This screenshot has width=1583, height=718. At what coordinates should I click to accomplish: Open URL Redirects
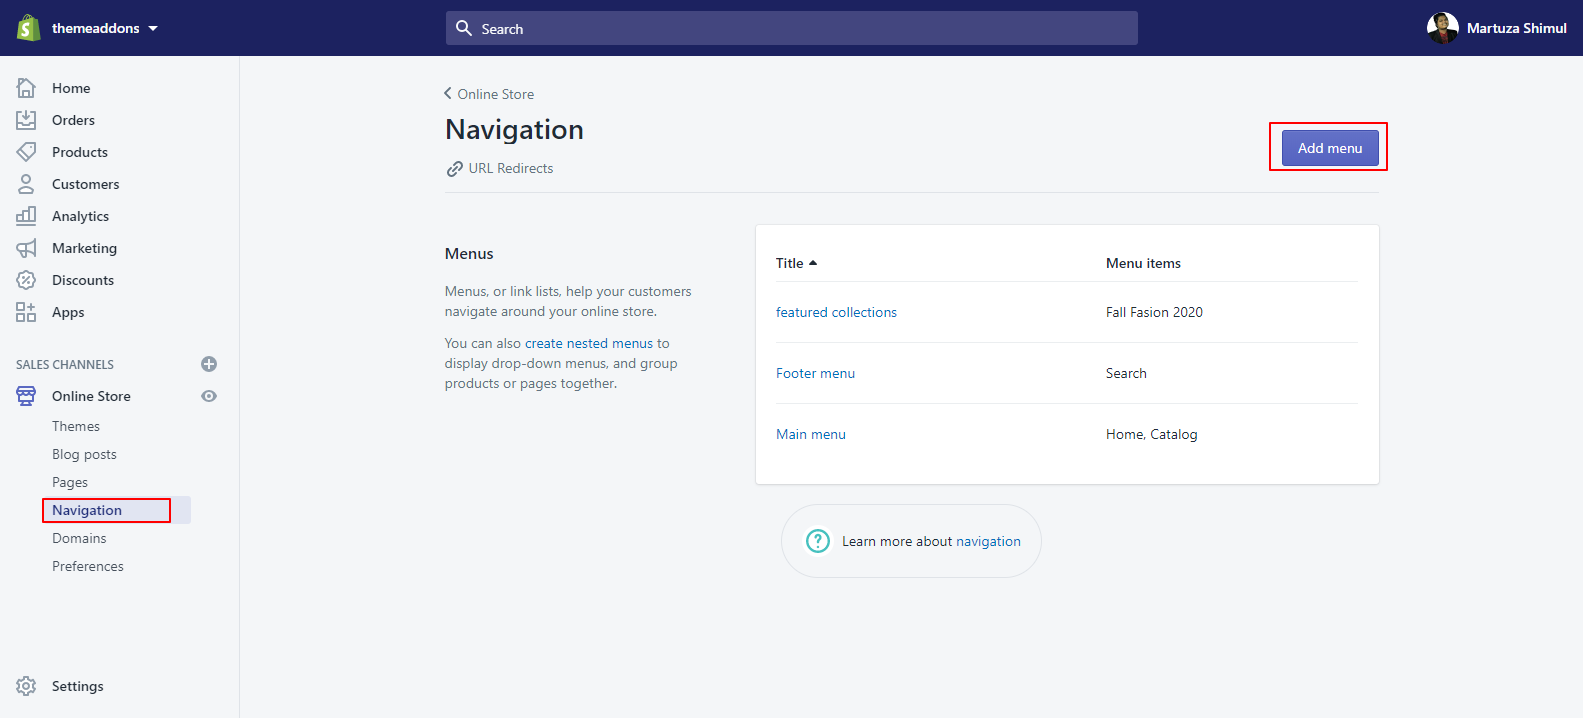[510, 168]
